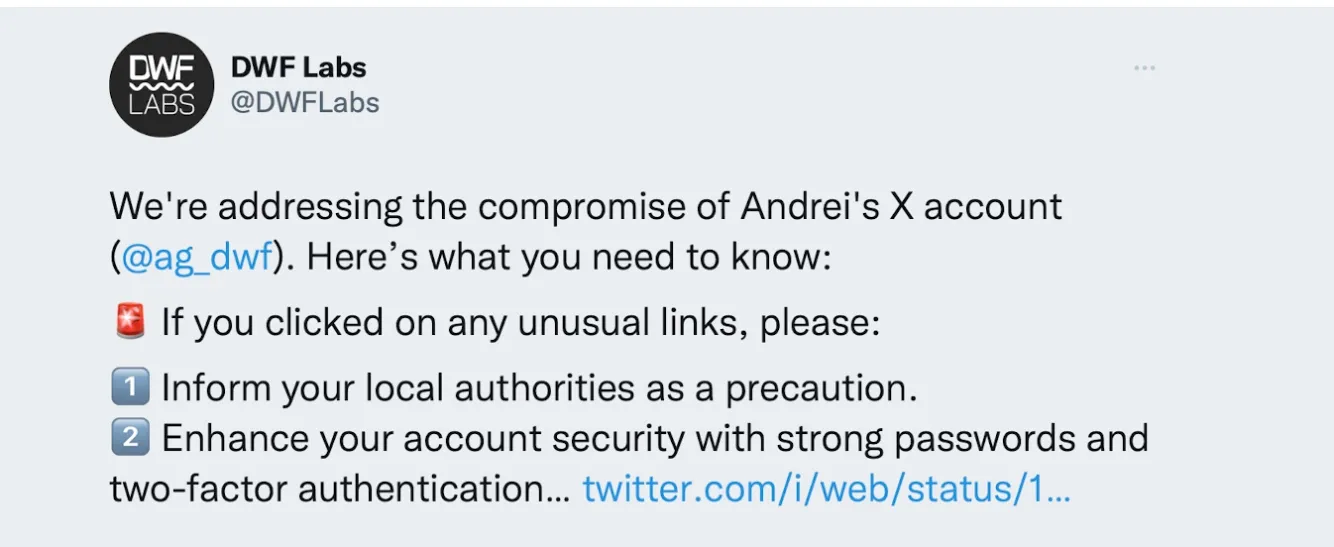This screenshot has height=547, width=1334.
Task: Click the "We're addressing the compromise" line
Action: click(585, 207)
